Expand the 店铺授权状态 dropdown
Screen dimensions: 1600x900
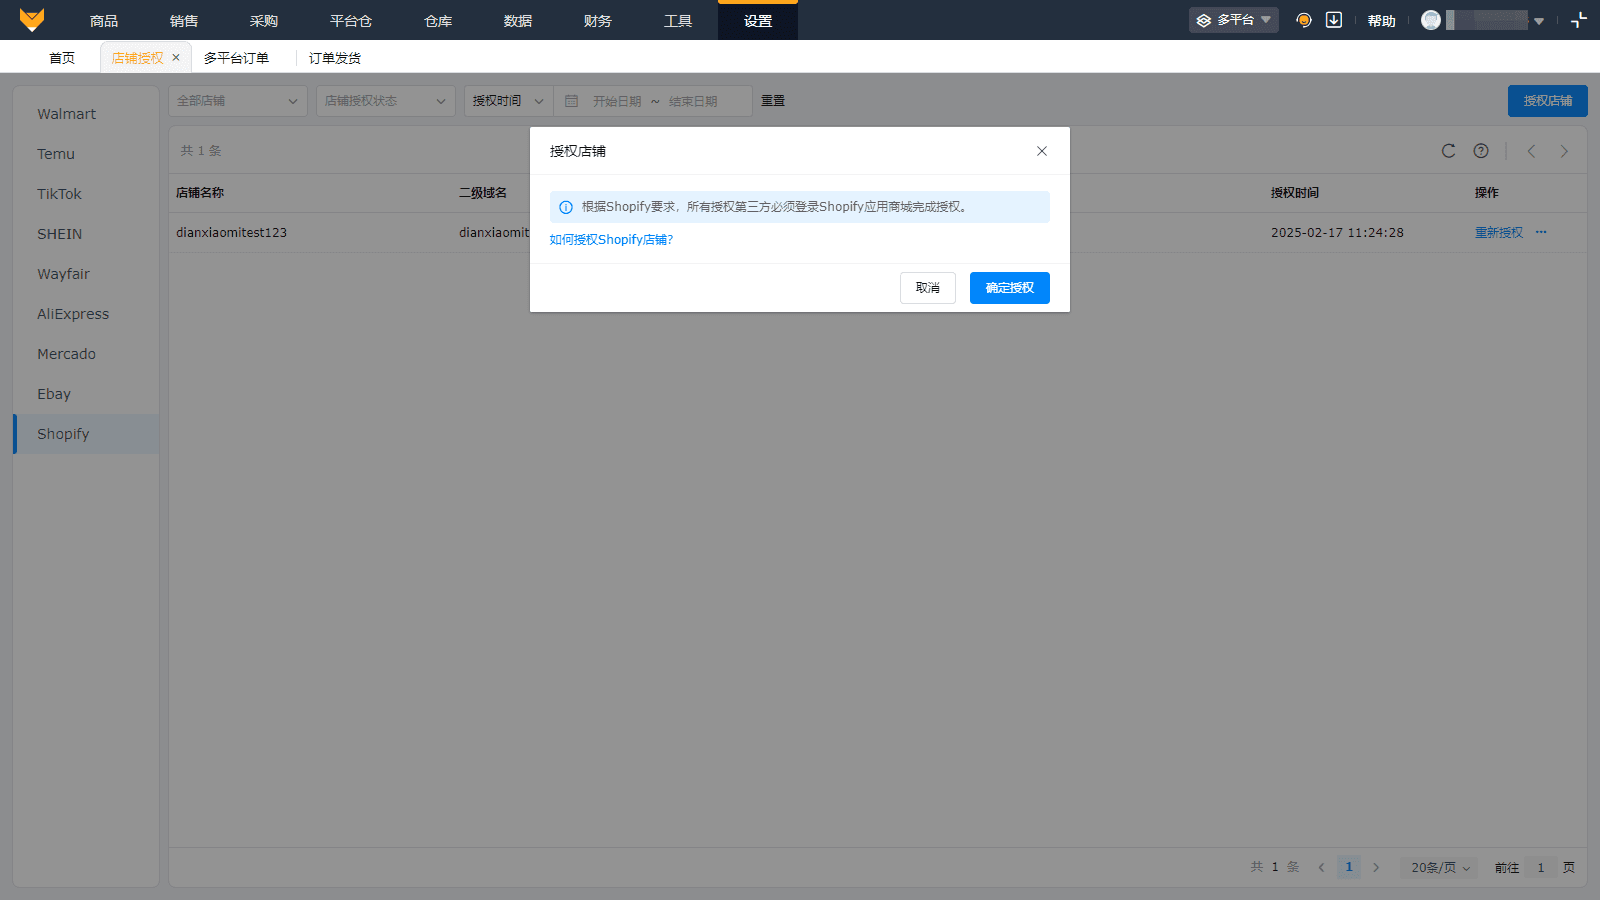point(384,100)
